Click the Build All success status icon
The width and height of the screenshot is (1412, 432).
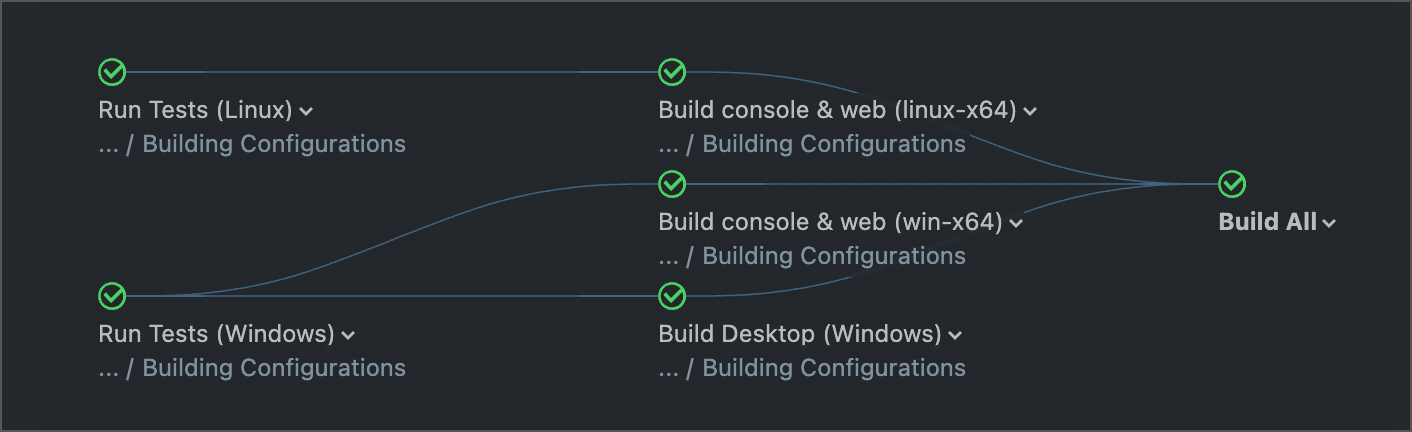(x=1232, y=184)
